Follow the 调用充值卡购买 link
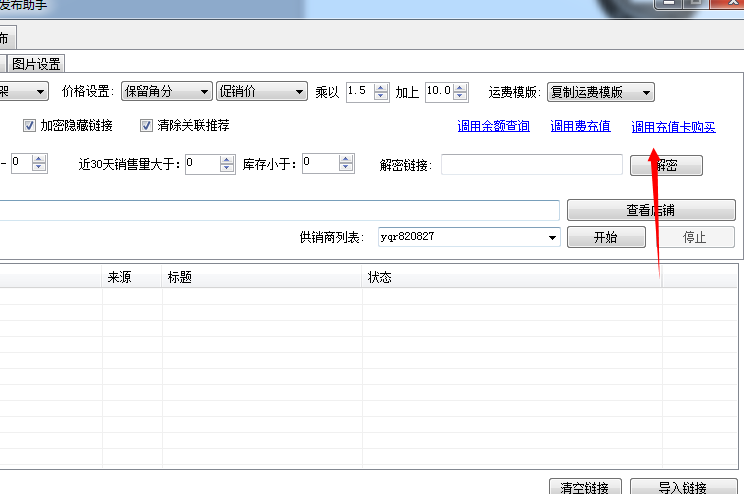The width and height of the screenshot is (744, 494). (x=673, y=127)
